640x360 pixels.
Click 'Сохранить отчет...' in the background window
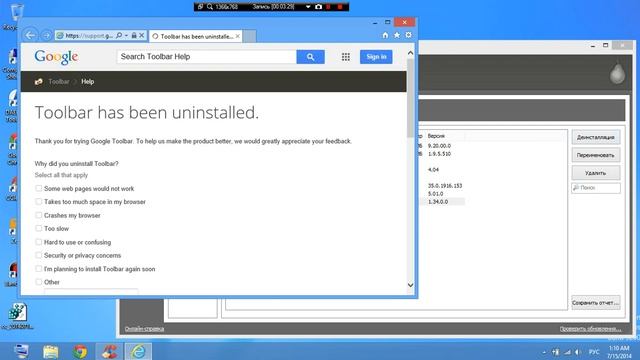[596, 303]
